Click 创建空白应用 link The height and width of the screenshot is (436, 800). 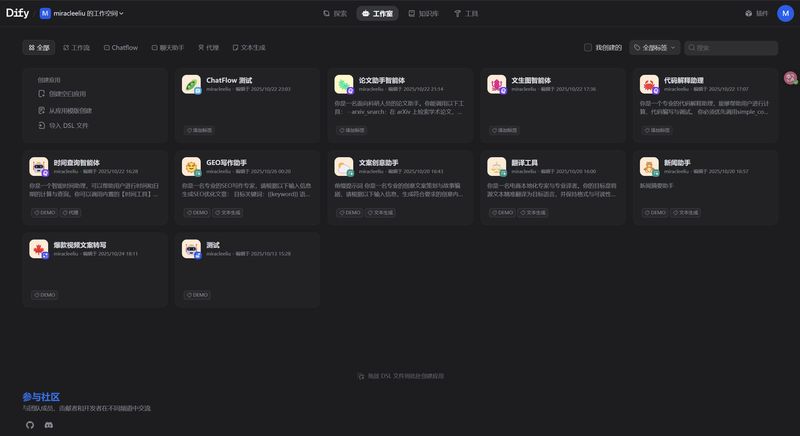point(67,94)
